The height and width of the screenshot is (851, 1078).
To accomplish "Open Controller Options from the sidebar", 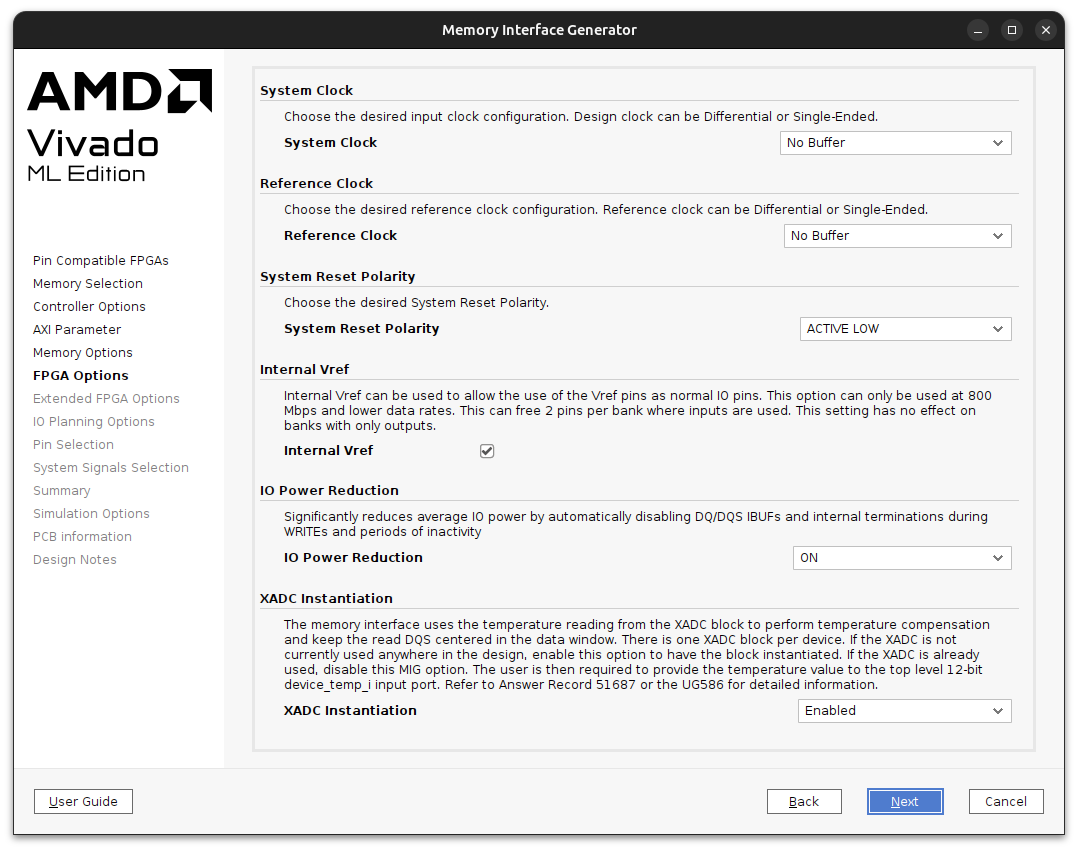I will (89, 306).
